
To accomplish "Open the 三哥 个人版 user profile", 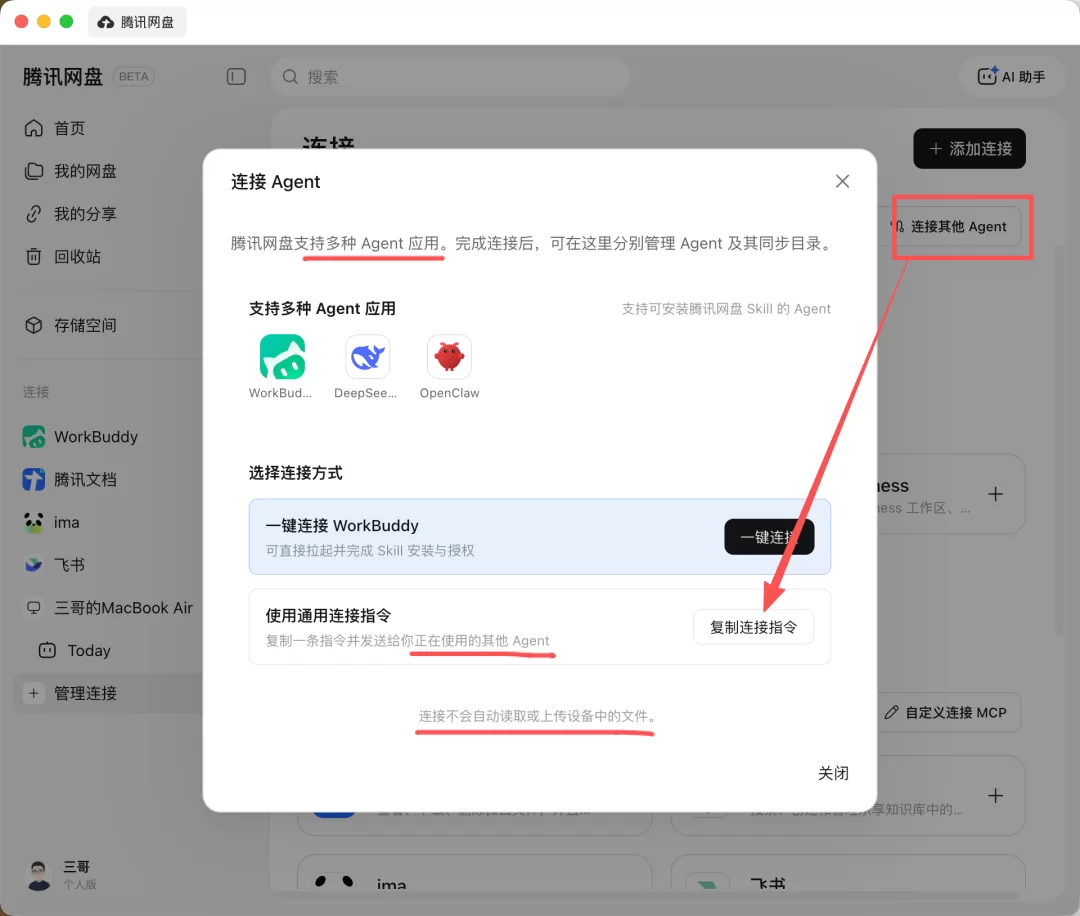I will 62,875.
